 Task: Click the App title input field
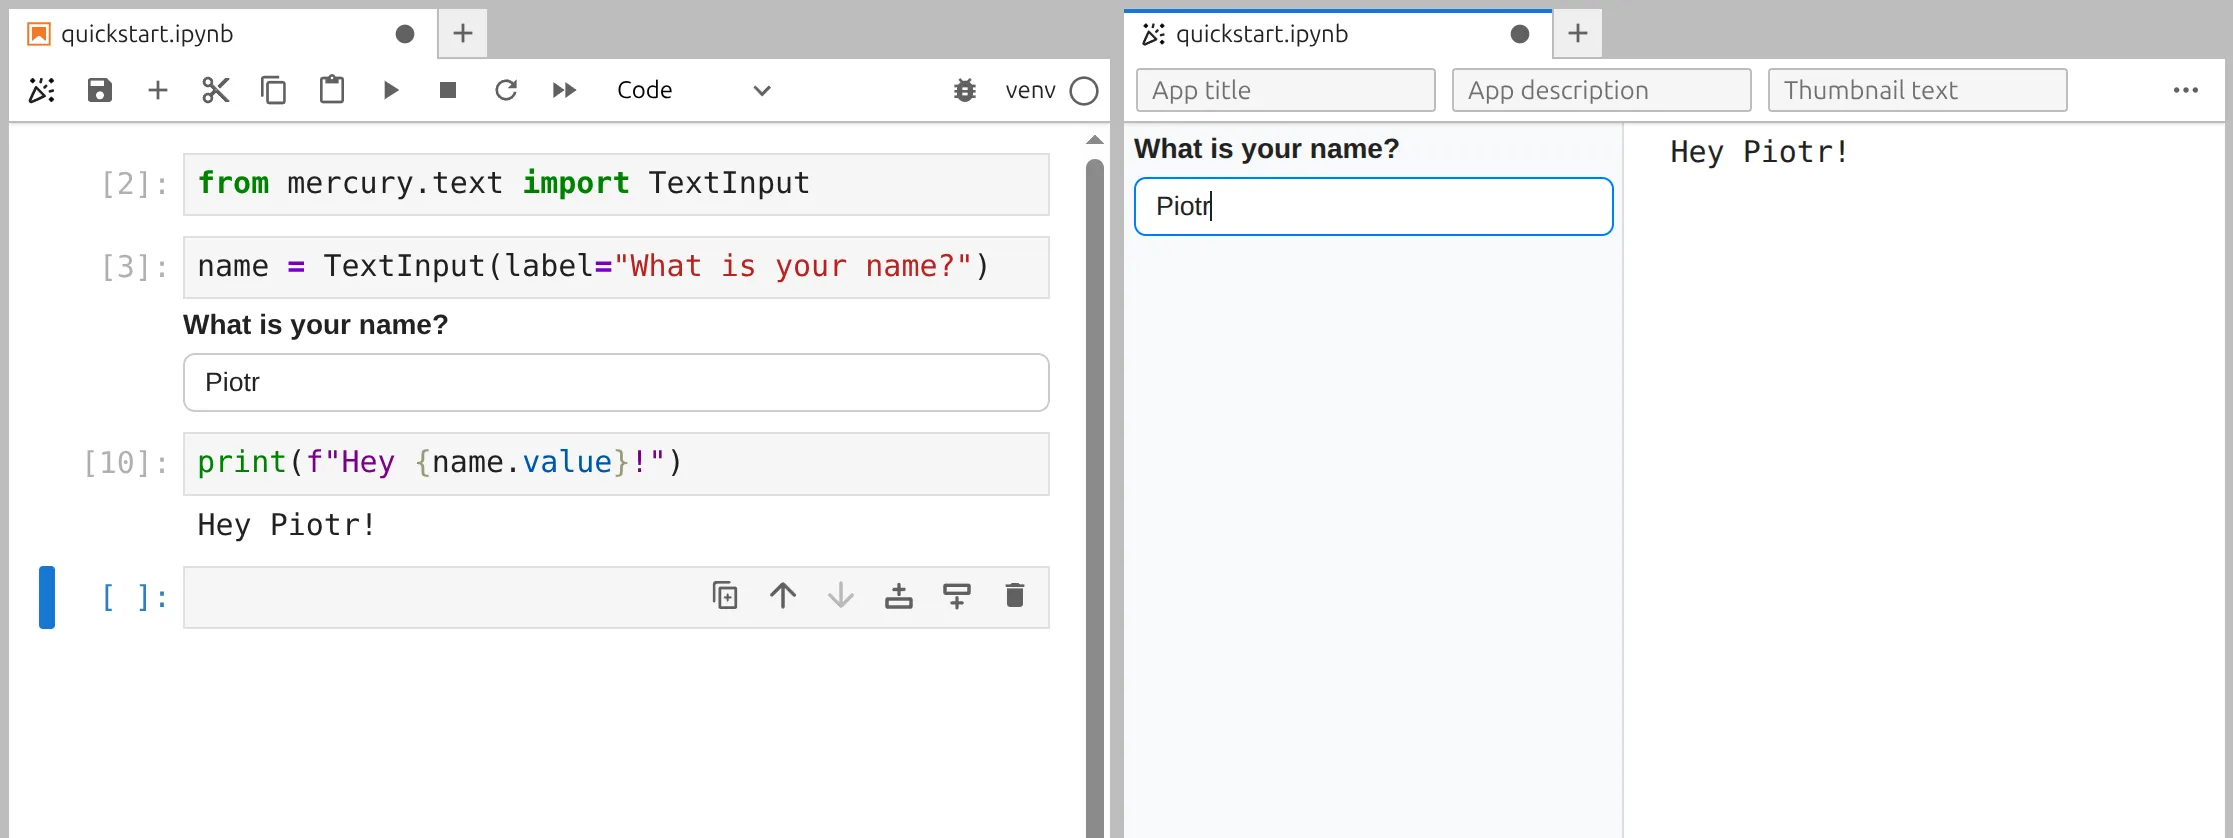1285,90
